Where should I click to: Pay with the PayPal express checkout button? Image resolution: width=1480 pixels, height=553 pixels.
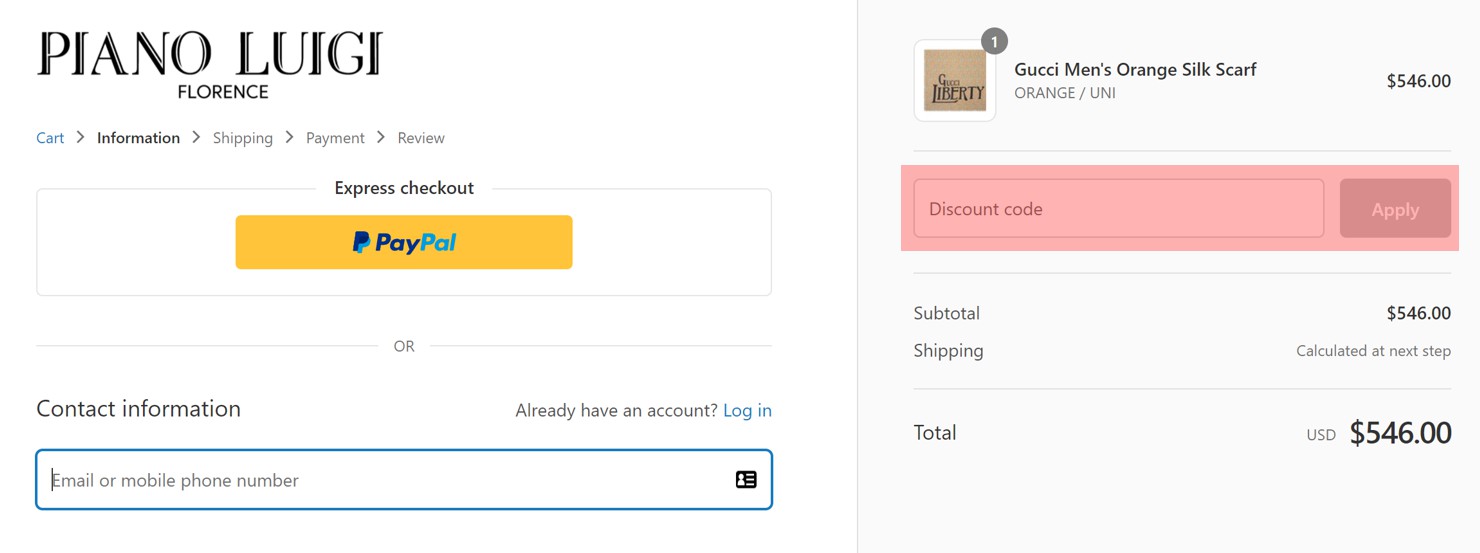coord(404,242)
